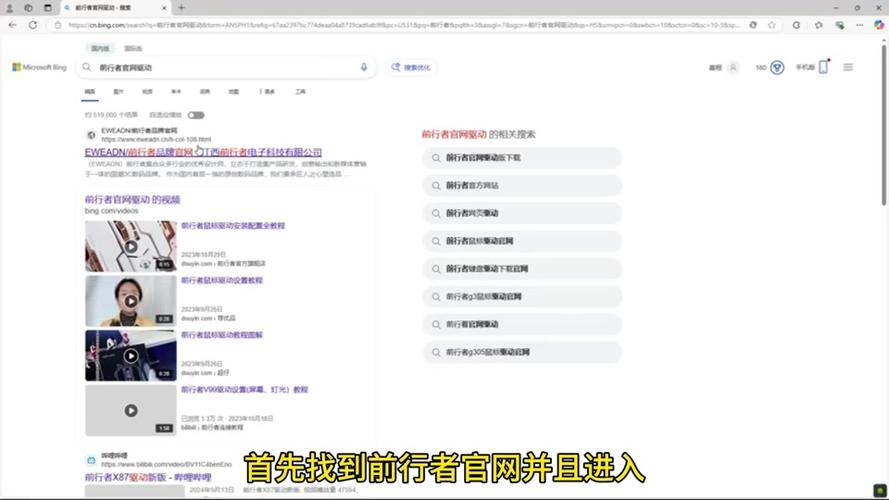Open Edge settings and more menu

860,25
